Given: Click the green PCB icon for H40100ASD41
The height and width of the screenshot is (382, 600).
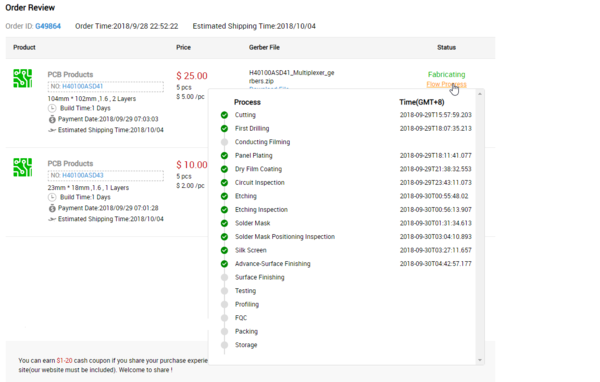Looking at the screenshot, I should [23, 78].
